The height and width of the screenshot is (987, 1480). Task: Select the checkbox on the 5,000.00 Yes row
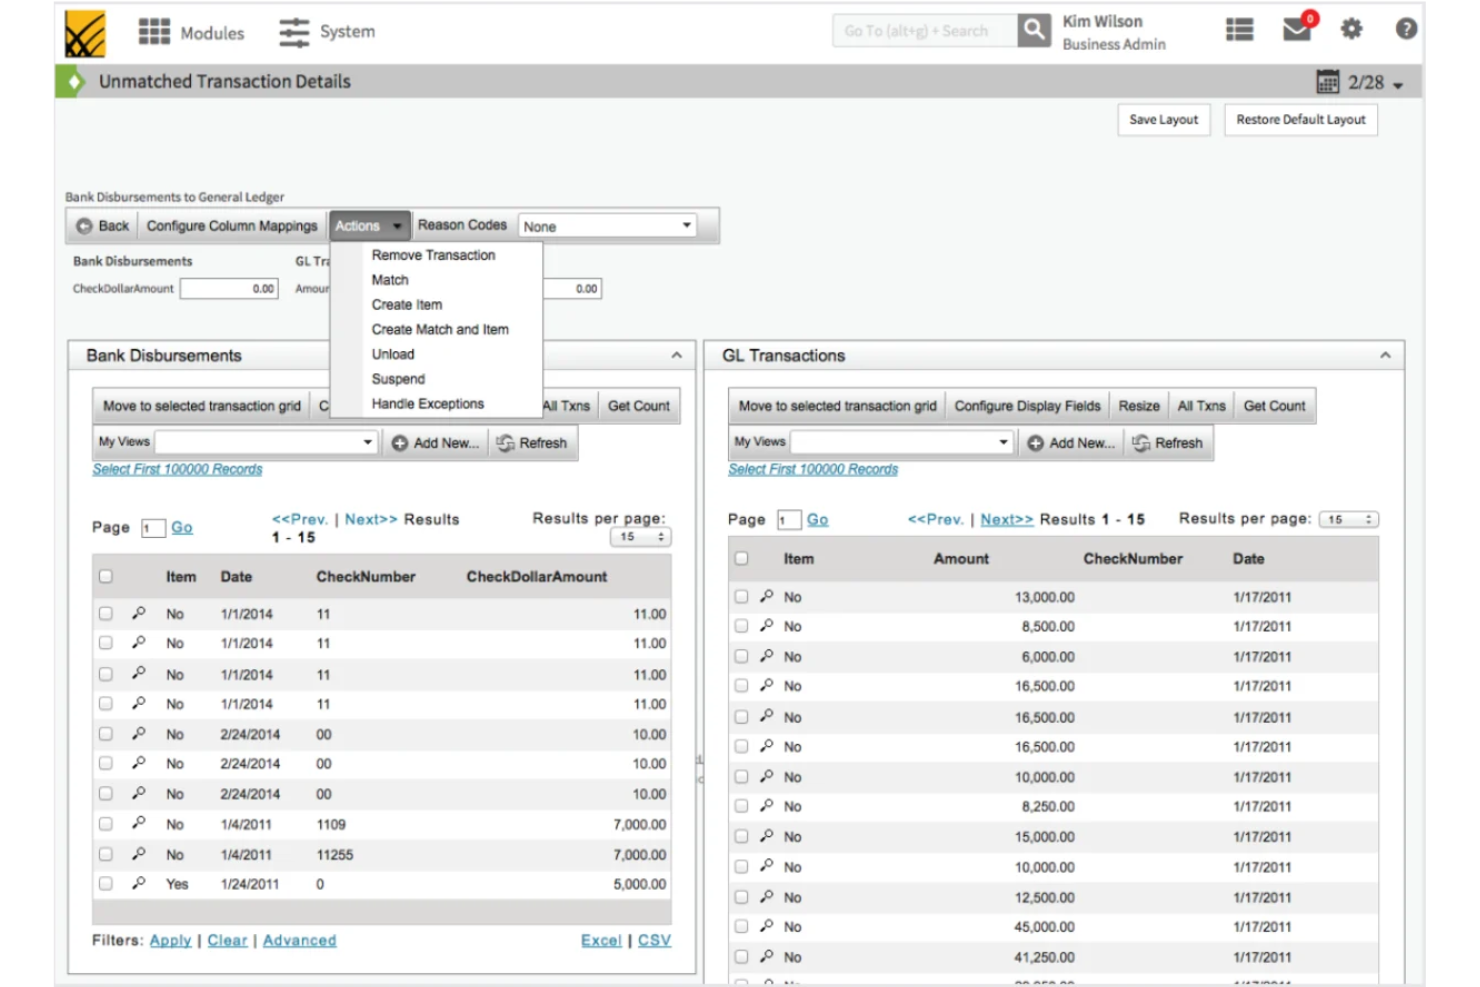(106, 883)
